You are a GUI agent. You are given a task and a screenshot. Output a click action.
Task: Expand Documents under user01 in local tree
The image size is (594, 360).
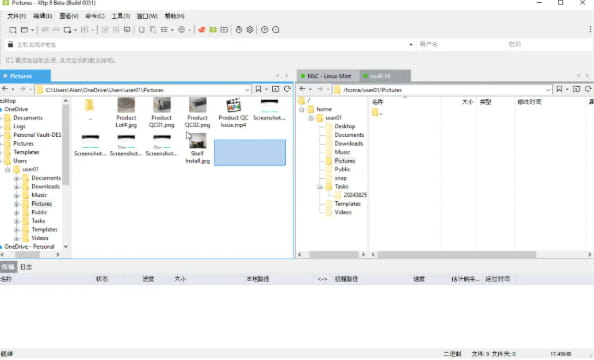16,178
